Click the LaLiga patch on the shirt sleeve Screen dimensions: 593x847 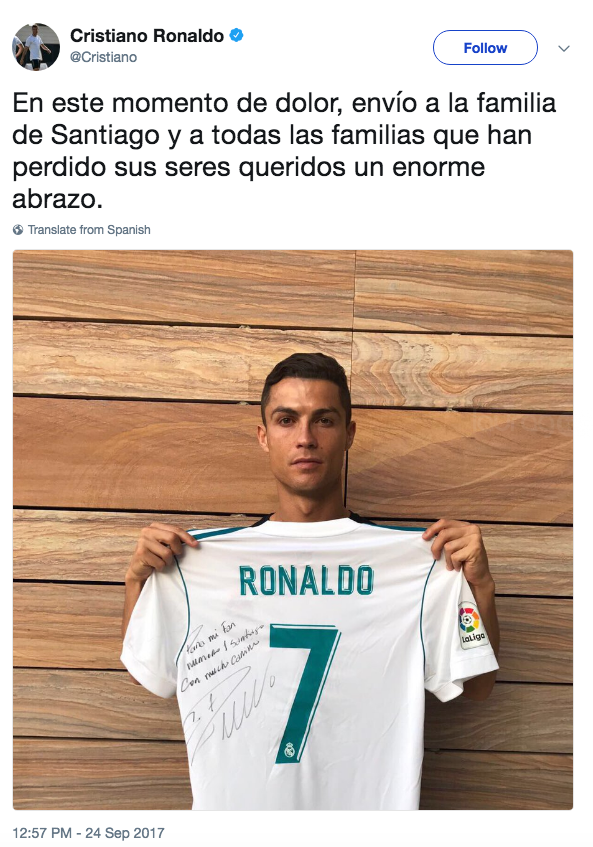coord(472,624)
